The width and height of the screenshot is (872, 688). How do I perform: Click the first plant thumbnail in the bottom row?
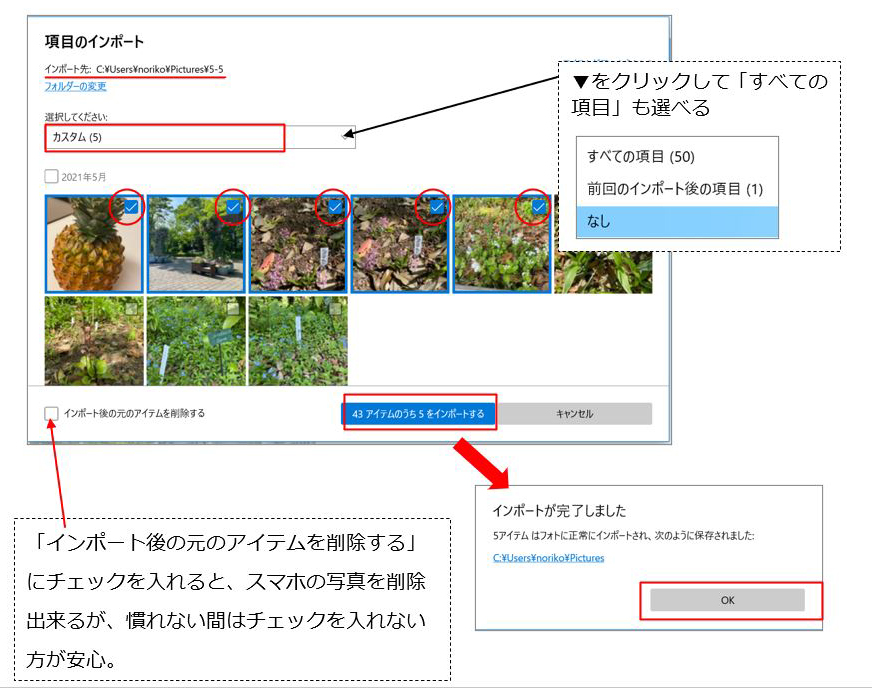[x=92, y=340]
